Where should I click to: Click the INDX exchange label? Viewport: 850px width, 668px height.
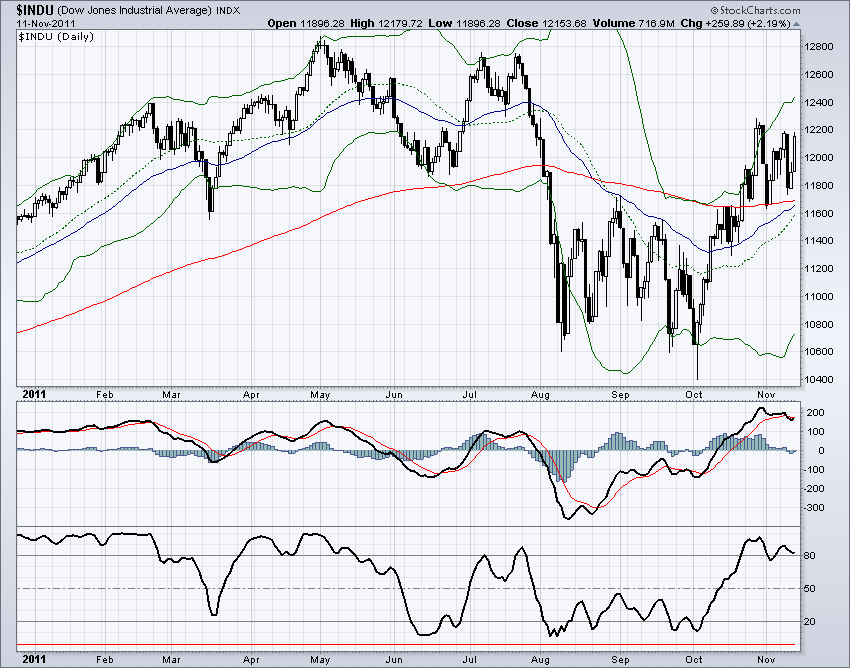(228, 10)
